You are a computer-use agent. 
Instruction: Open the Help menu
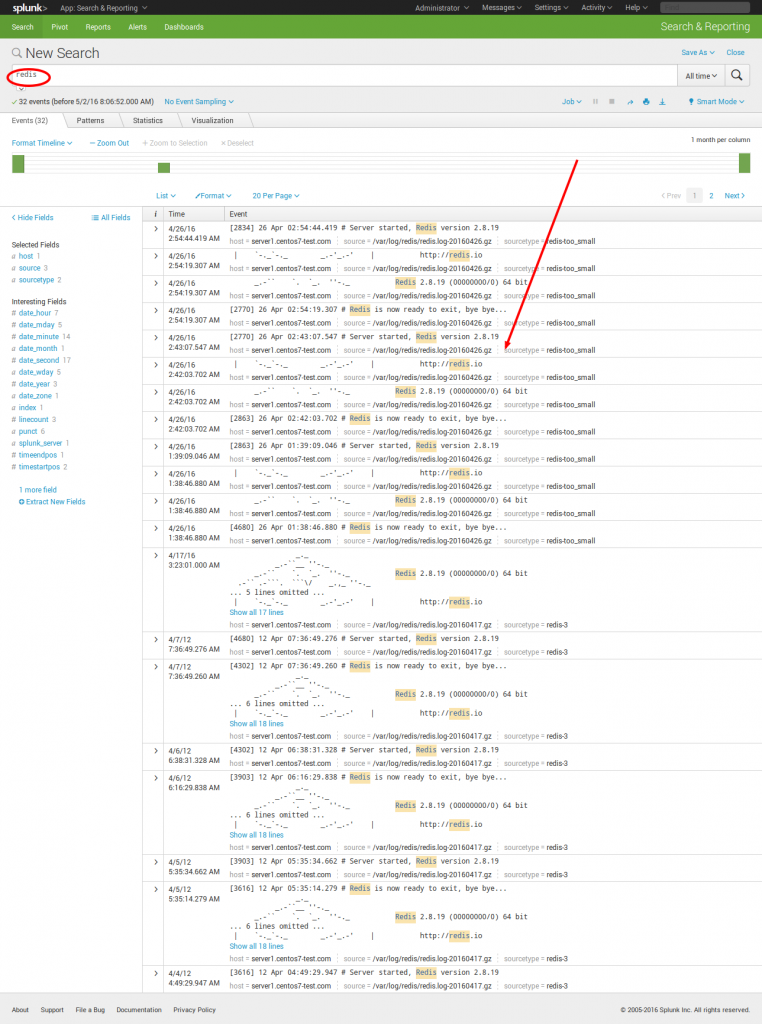[x=636, y=8]
